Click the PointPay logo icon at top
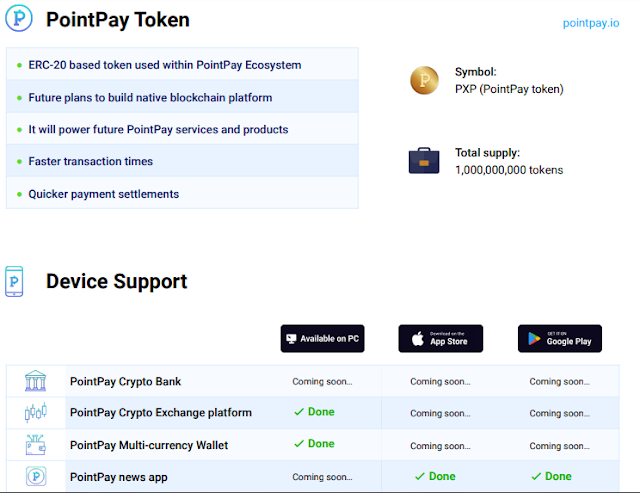640x493 pixels. [19, 20]
